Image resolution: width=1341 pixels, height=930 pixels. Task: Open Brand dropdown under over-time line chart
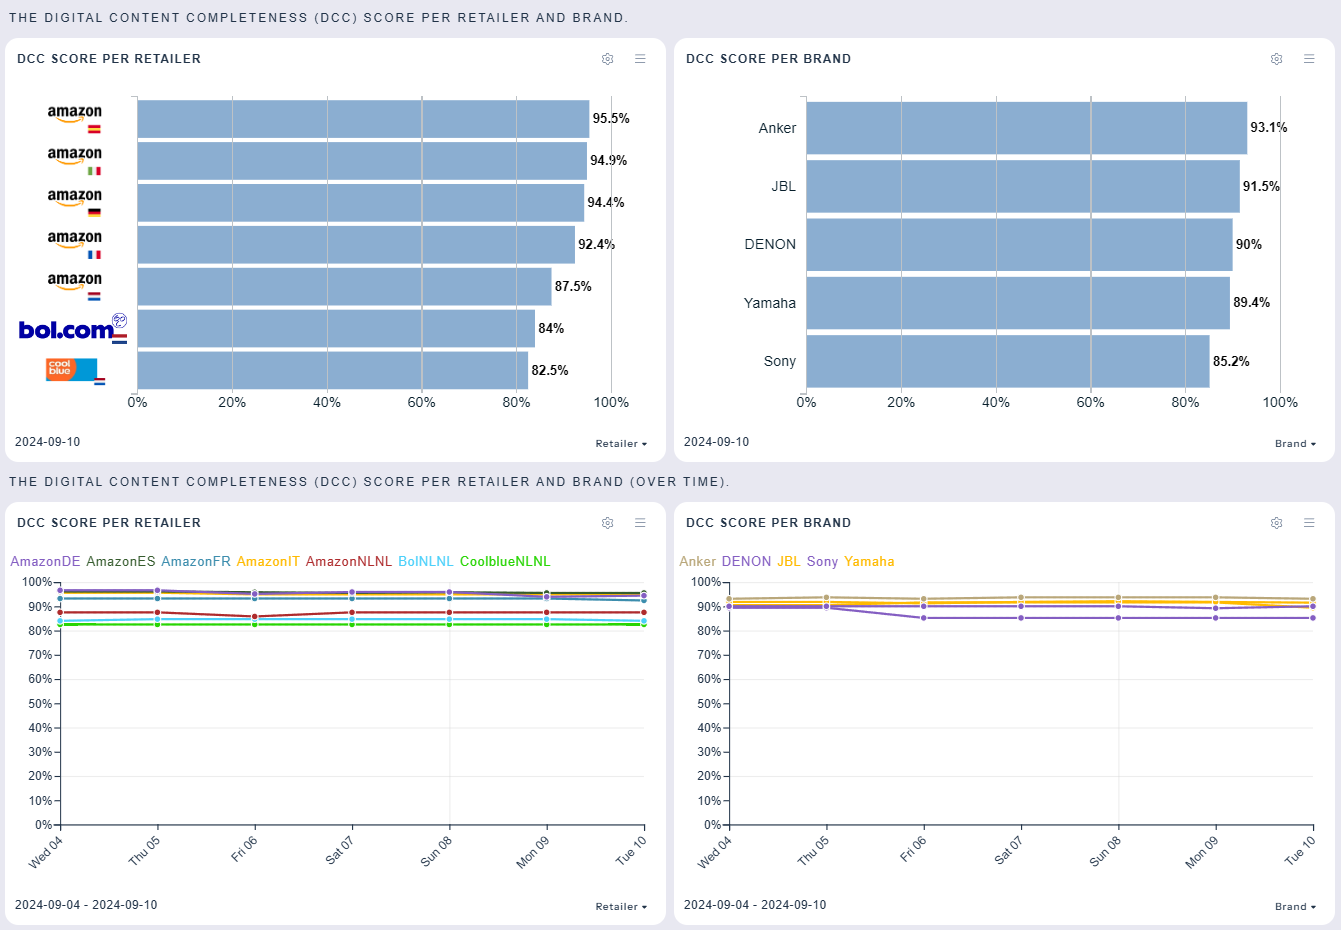[1295, 907]
